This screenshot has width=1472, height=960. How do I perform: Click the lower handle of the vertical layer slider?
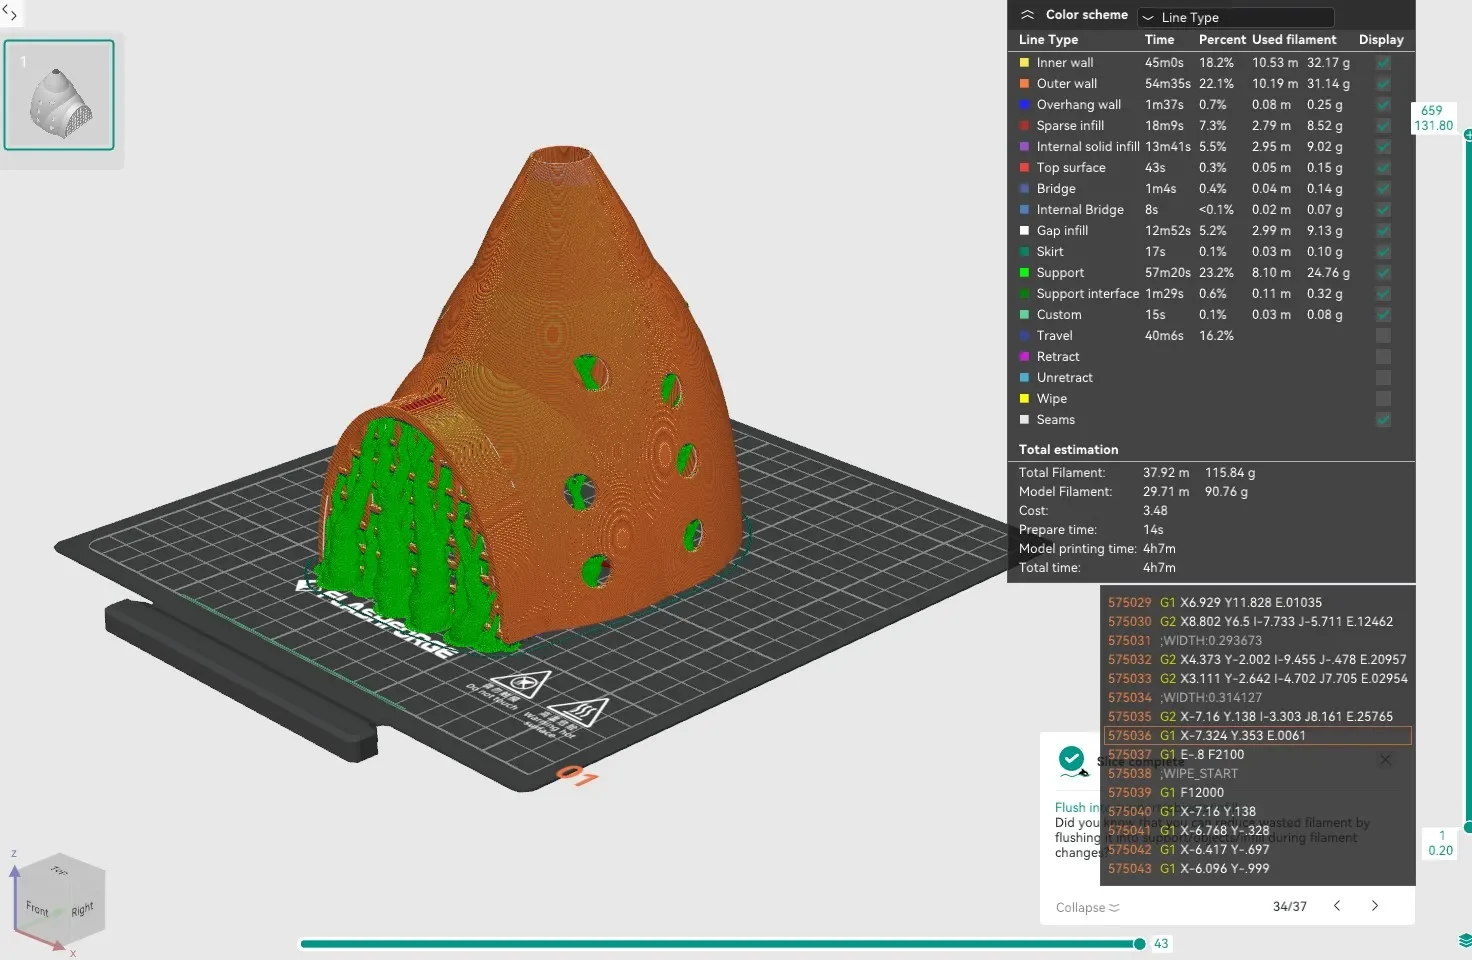click(x=1468, y=827)
